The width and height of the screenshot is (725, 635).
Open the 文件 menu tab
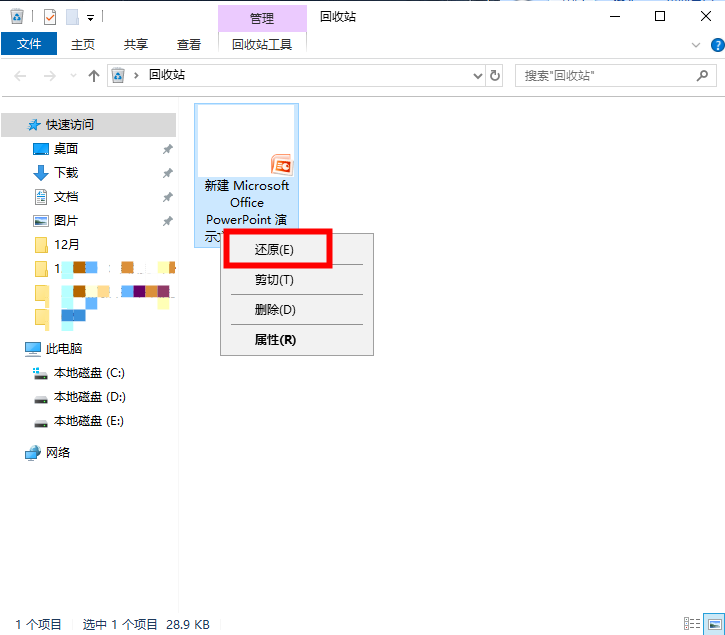pos(29,44)
